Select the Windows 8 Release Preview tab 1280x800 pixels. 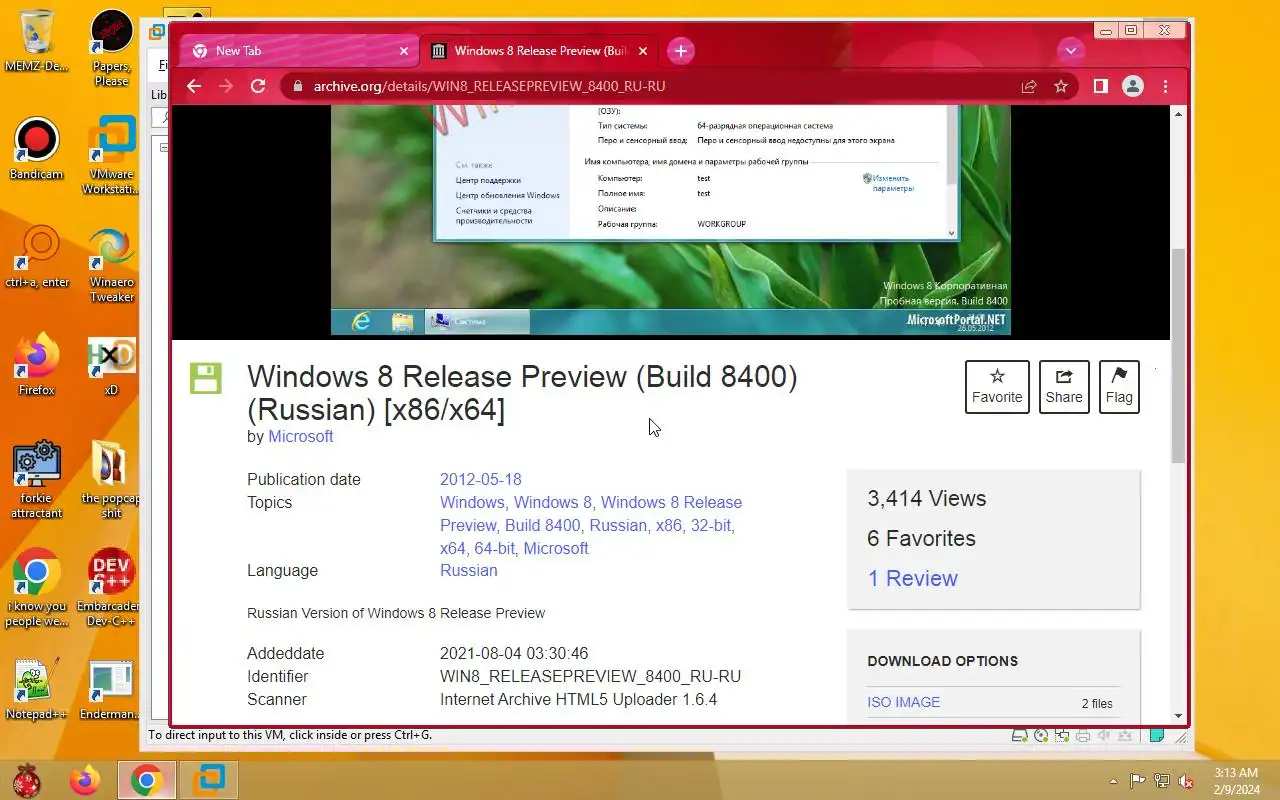(x=539, y=51)
